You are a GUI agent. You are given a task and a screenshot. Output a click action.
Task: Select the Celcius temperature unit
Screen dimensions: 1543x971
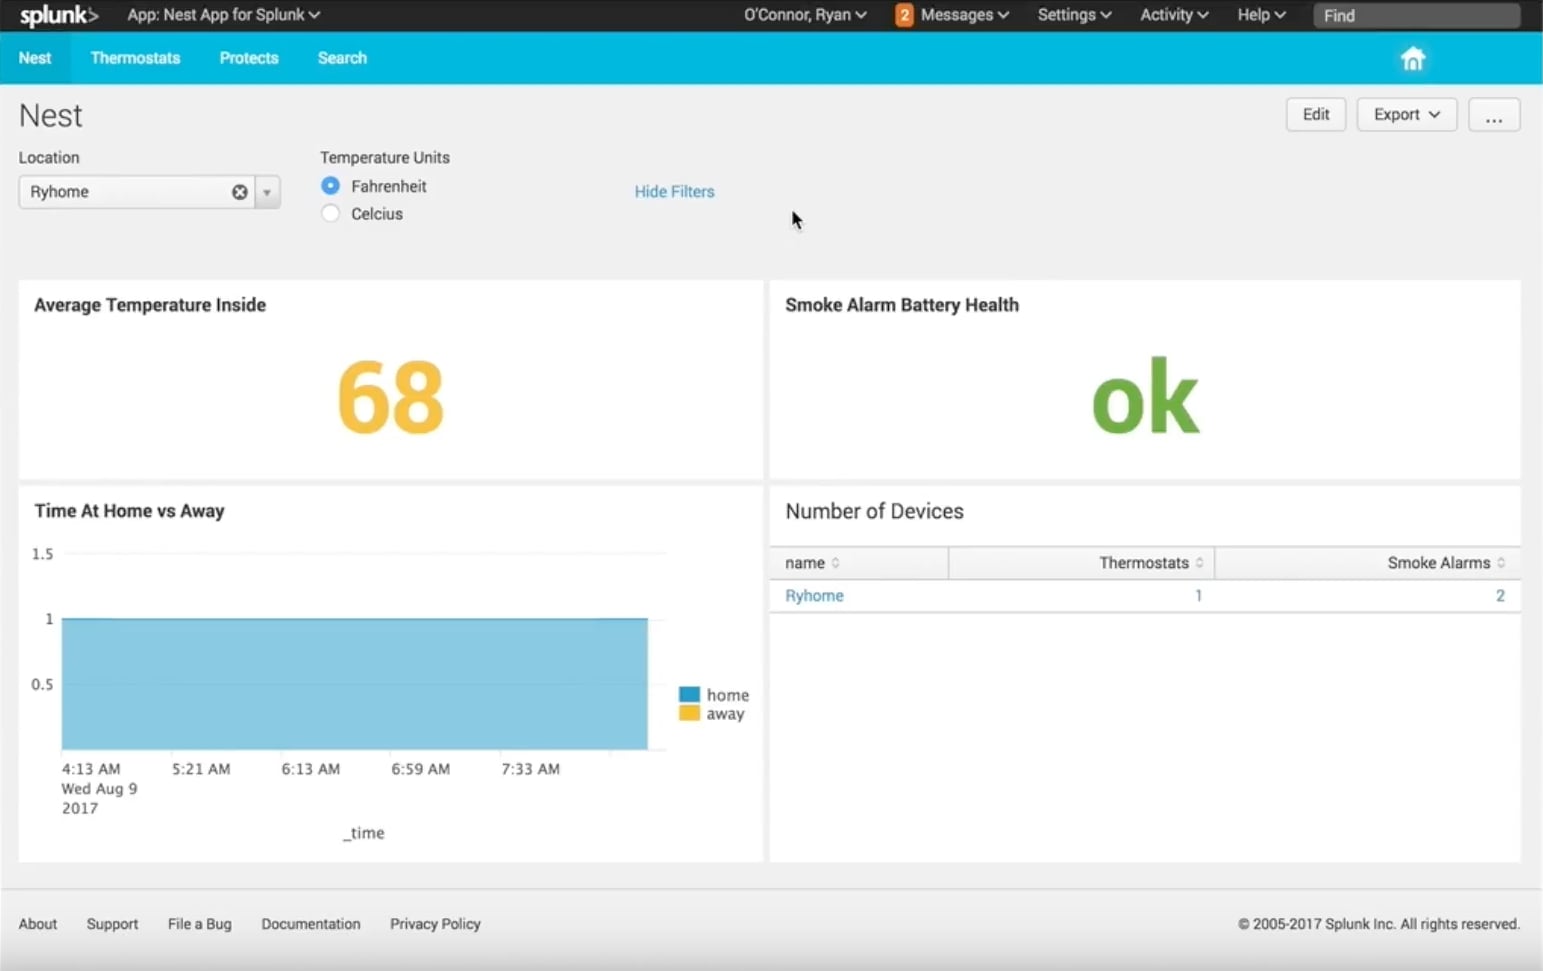pos(331,214)
